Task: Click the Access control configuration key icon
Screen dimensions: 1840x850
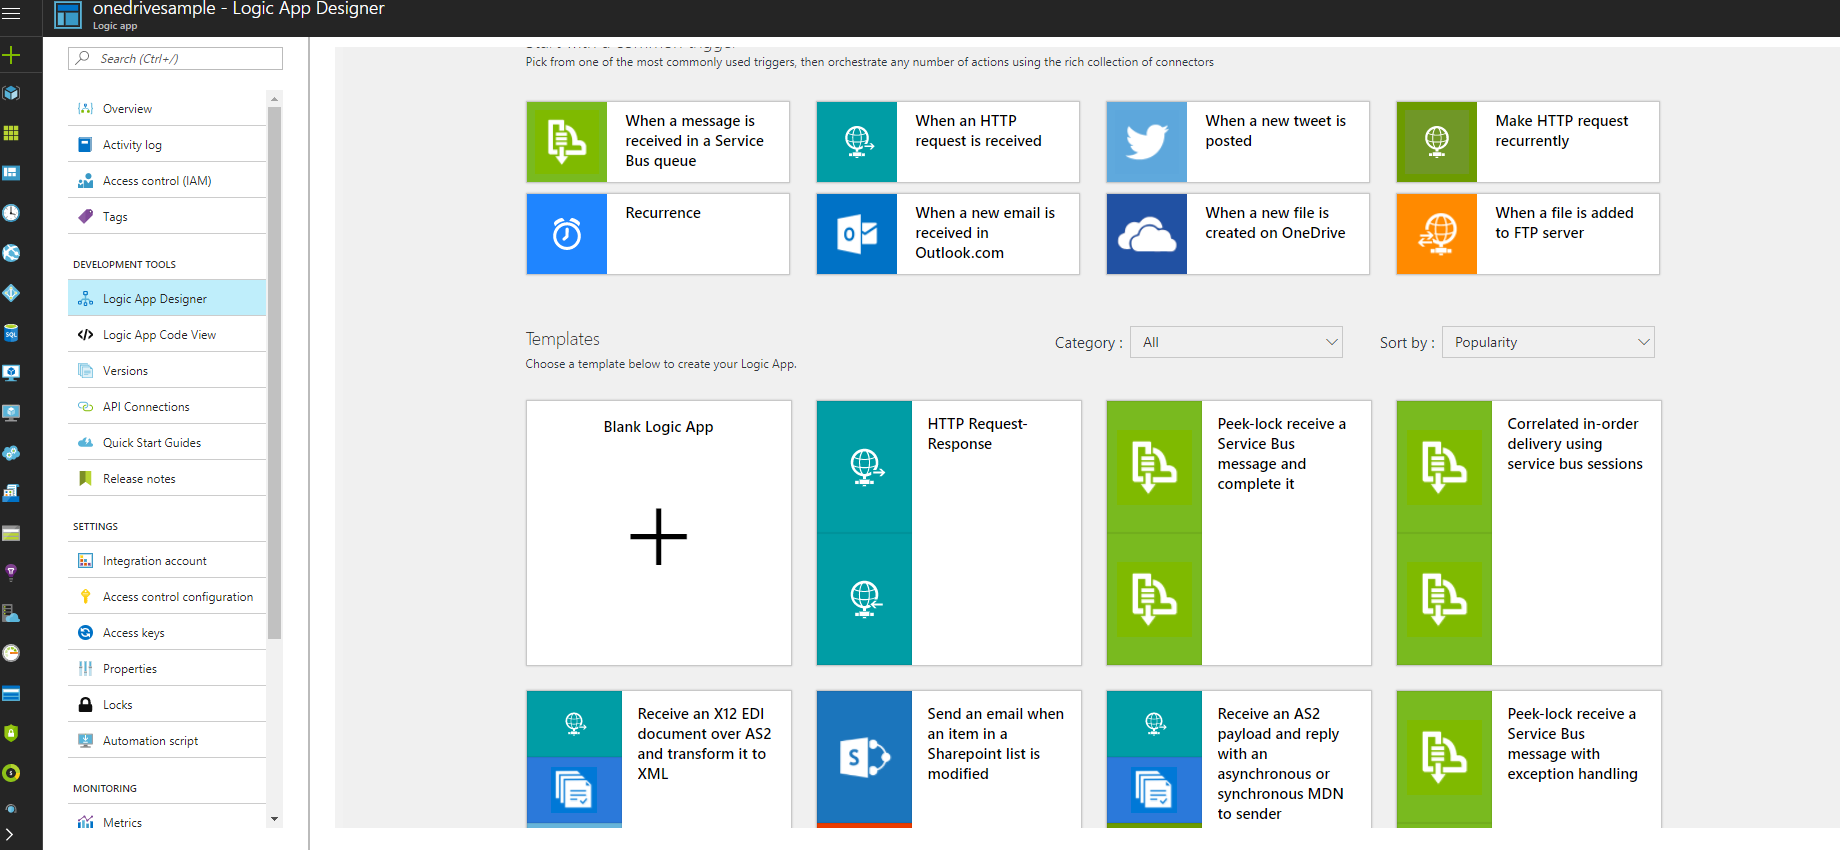Action: tap(86, 597)
